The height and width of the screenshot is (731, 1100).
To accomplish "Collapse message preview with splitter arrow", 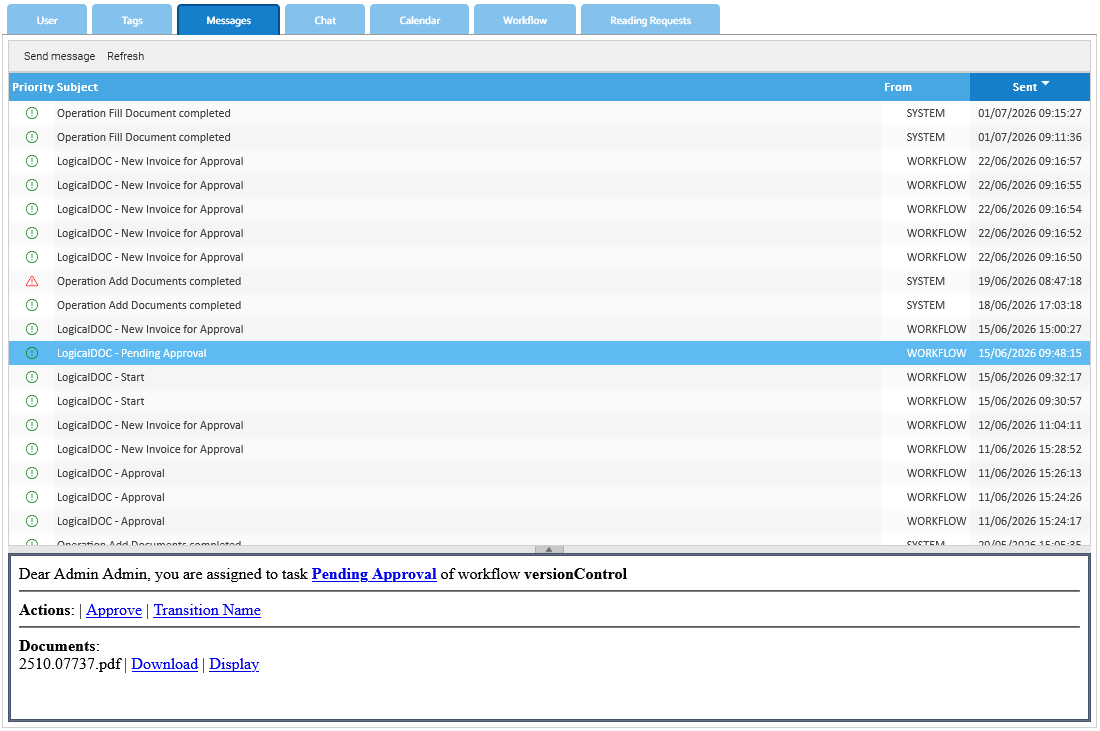I will pos(549,549).
